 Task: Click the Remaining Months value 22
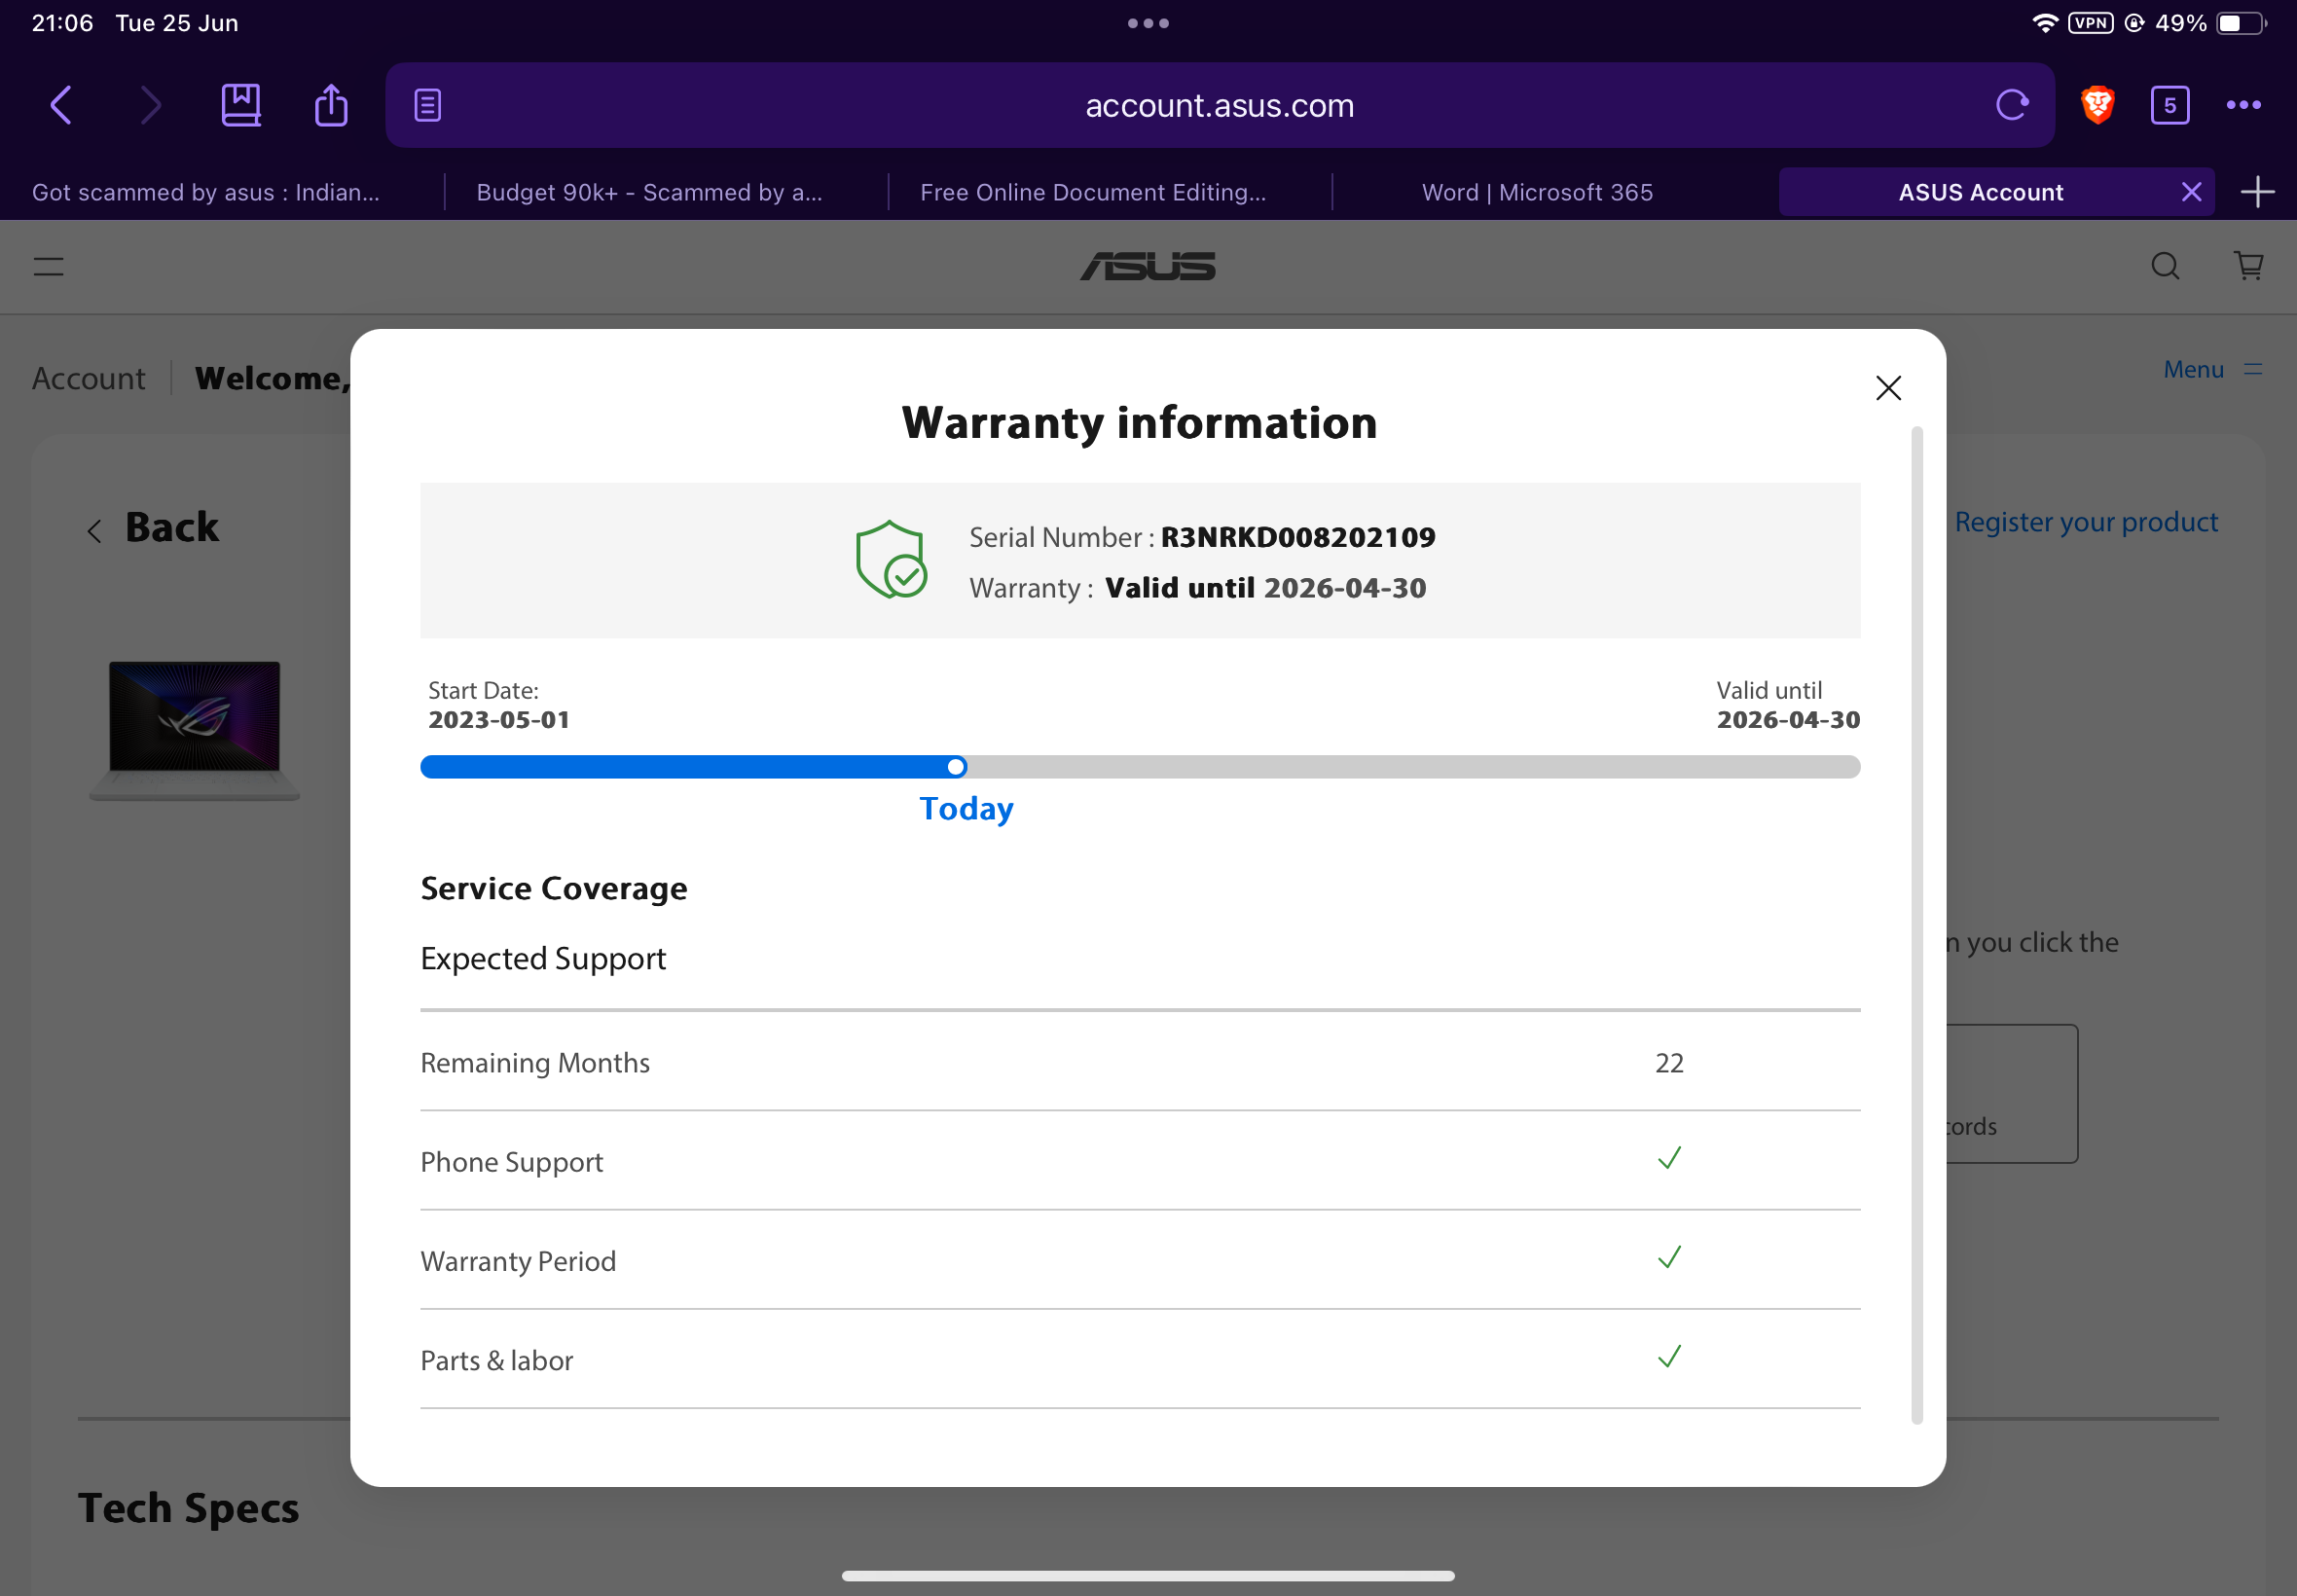pos(1669,1062)
